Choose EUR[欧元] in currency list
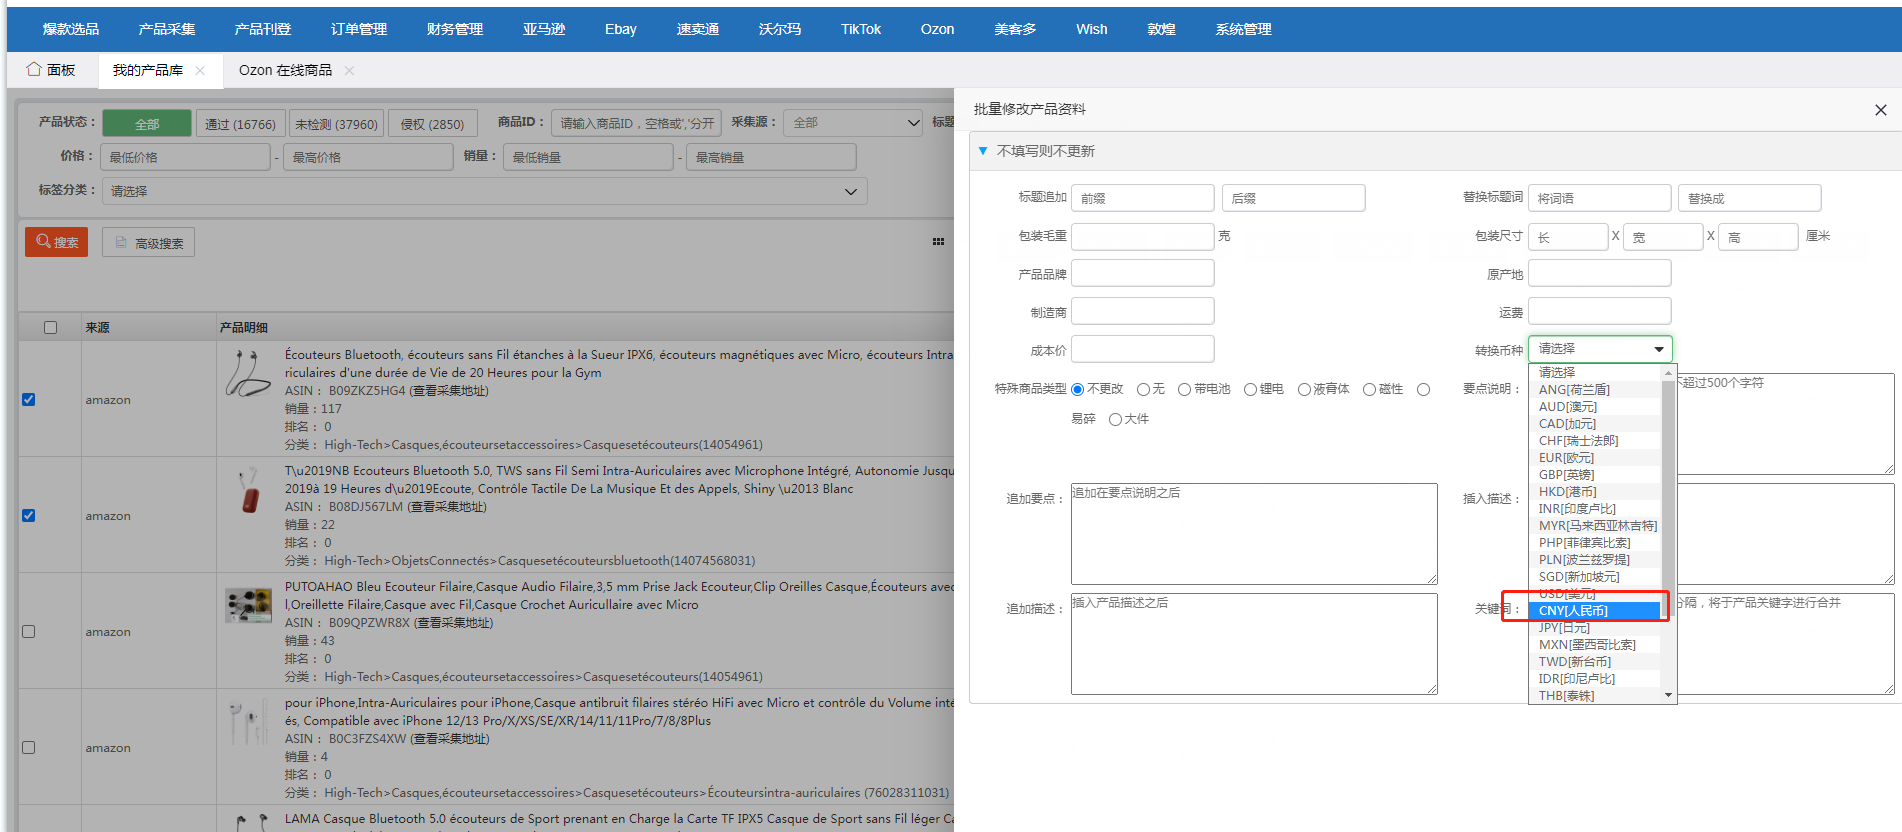The image size is (1902, 832). click(x=1594, y=458)
